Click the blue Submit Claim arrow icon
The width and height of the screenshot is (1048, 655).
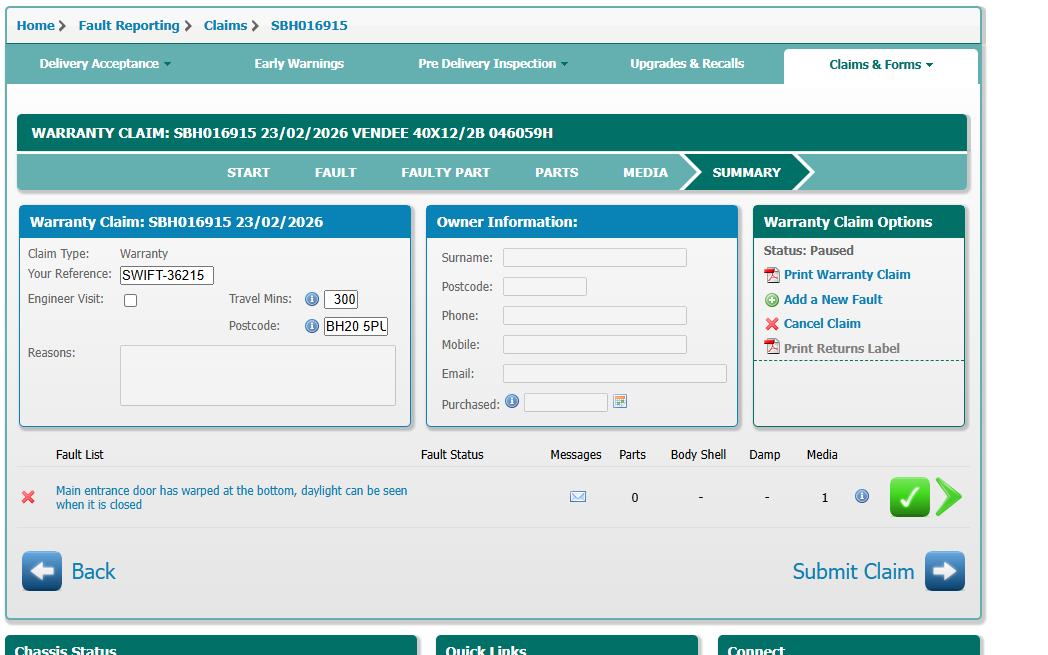click(x=945, y=571)
